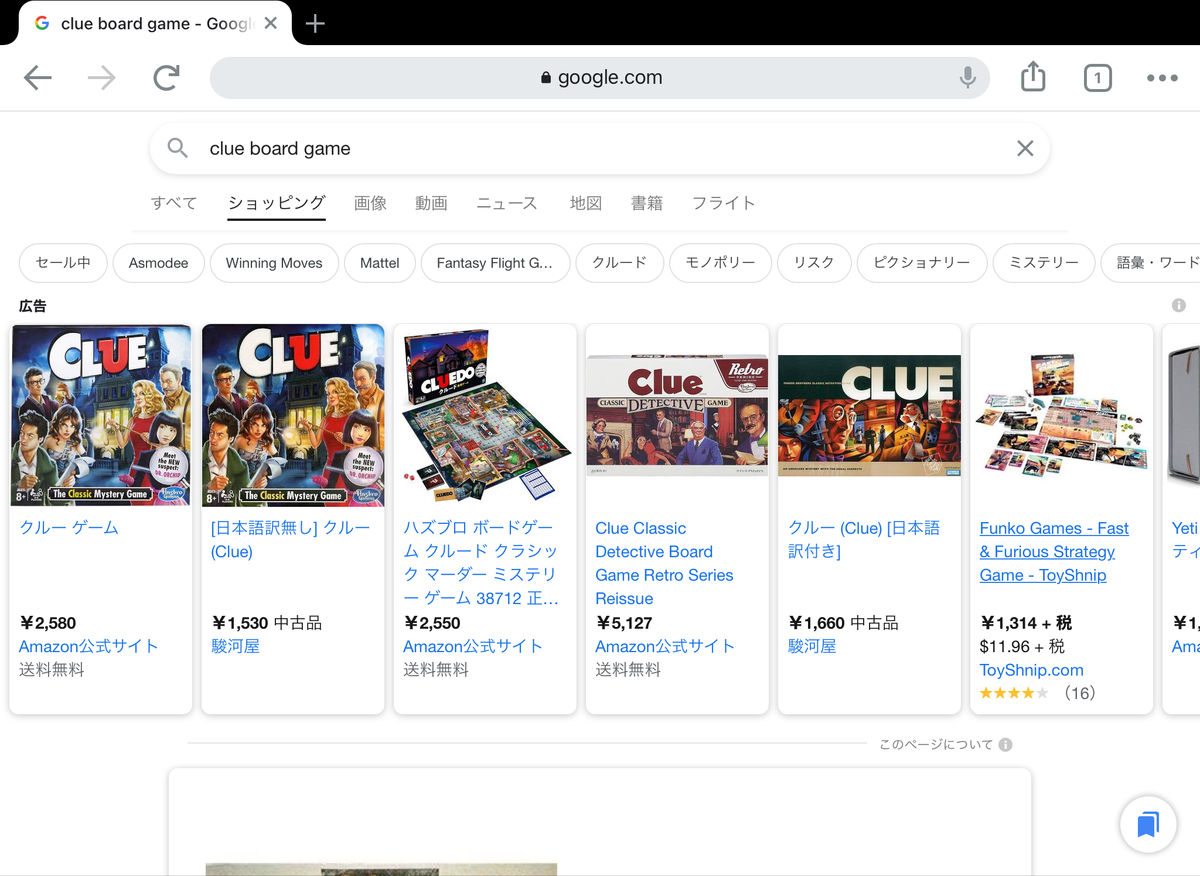The height and width of the screenshot is (876, 1200).
Task: Open Clue Classic Detective Board Game link
Action: (664, 563)
